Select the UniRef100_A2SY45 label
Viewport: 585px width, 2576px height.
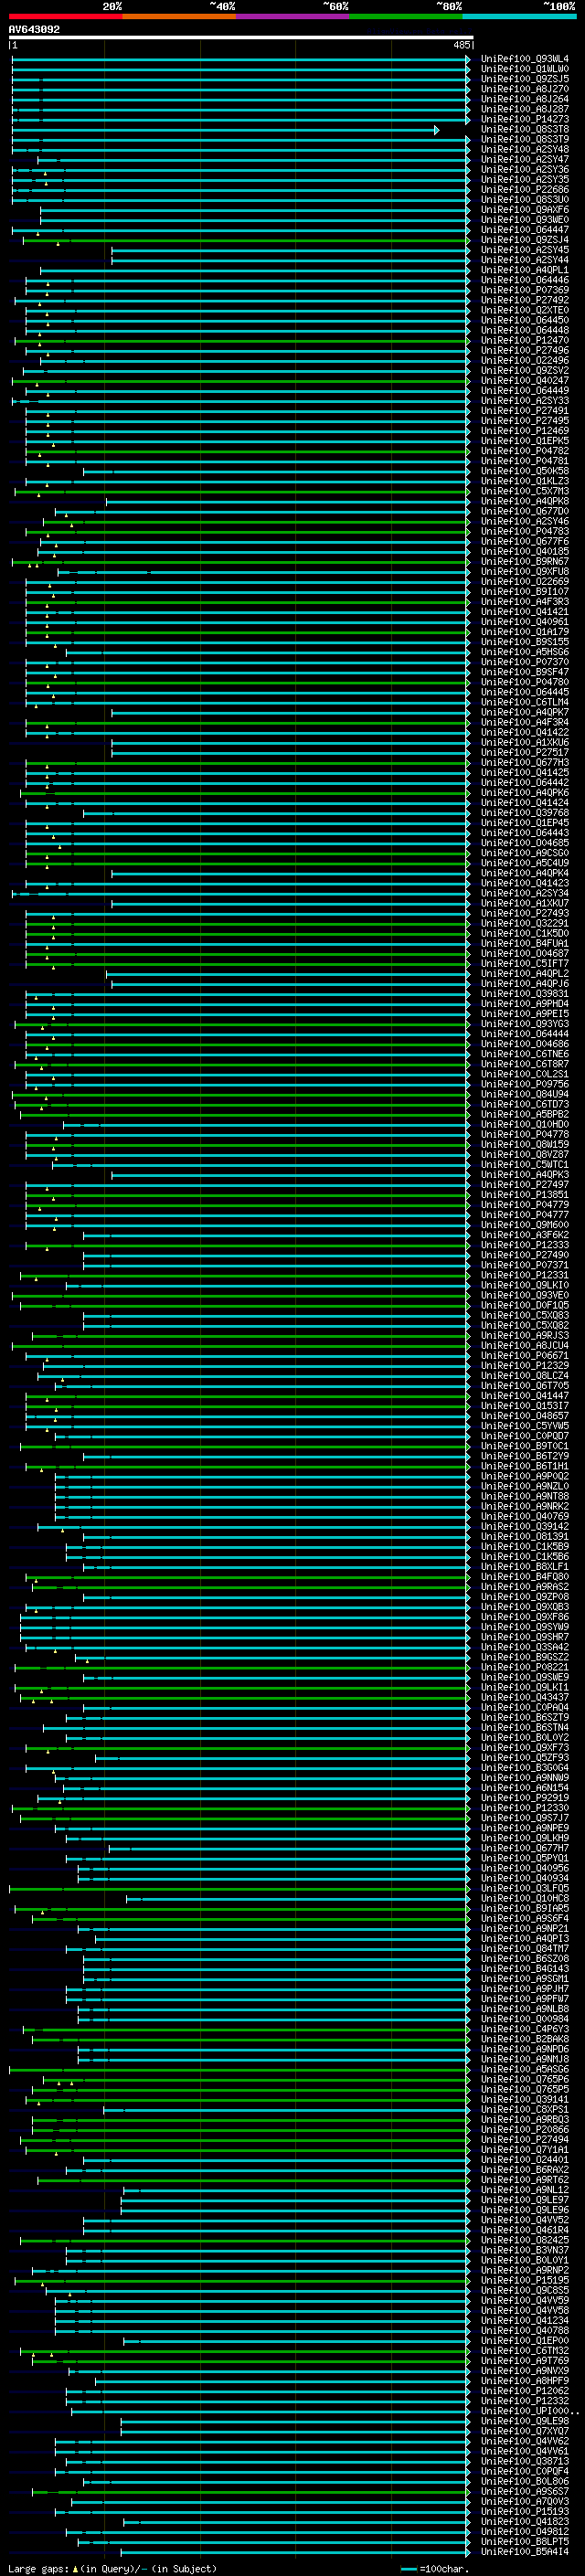(524, 250)
